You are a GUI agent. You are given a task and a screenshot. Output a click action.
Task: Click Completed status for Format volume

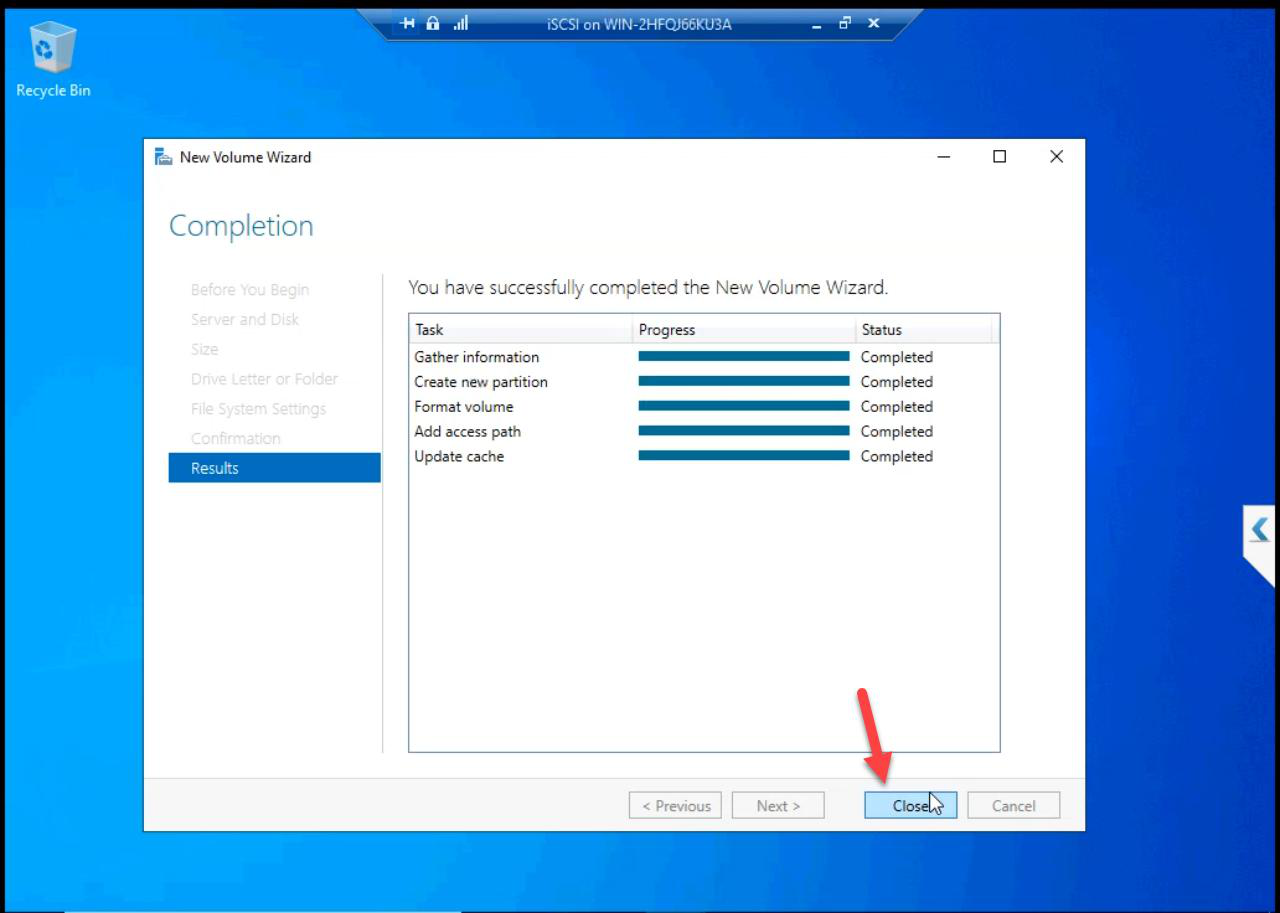[x=897, y=407]
